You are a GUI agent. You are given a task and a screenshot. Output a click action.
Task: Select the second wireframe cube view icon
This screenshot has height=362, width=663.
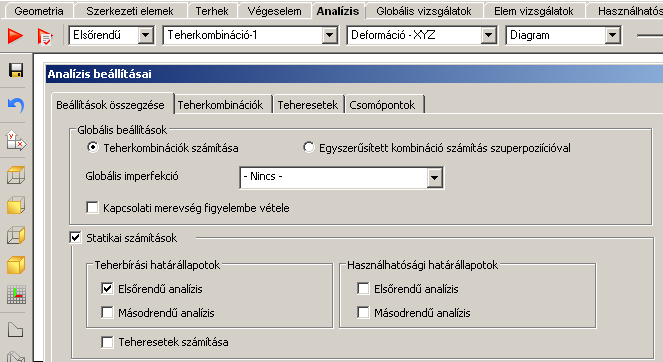16,235
